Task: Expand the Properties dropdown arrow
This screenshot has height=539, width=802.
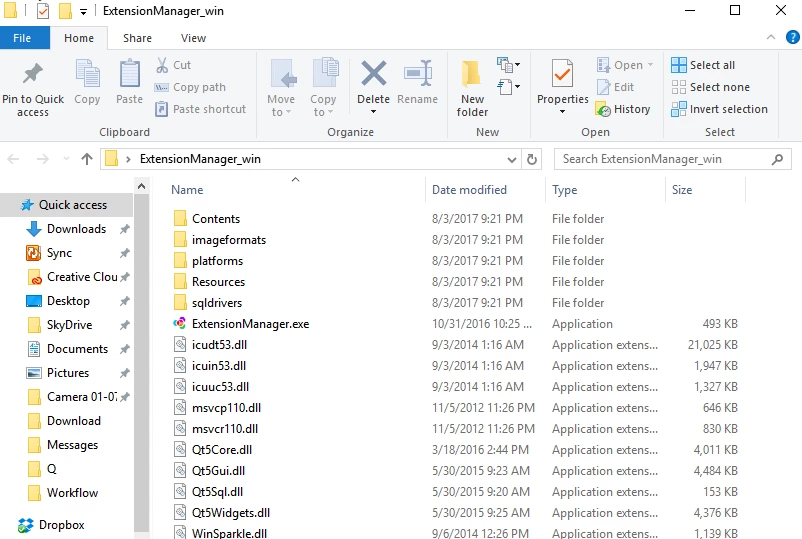Action: pyautogui.click(x=562, y=112)
